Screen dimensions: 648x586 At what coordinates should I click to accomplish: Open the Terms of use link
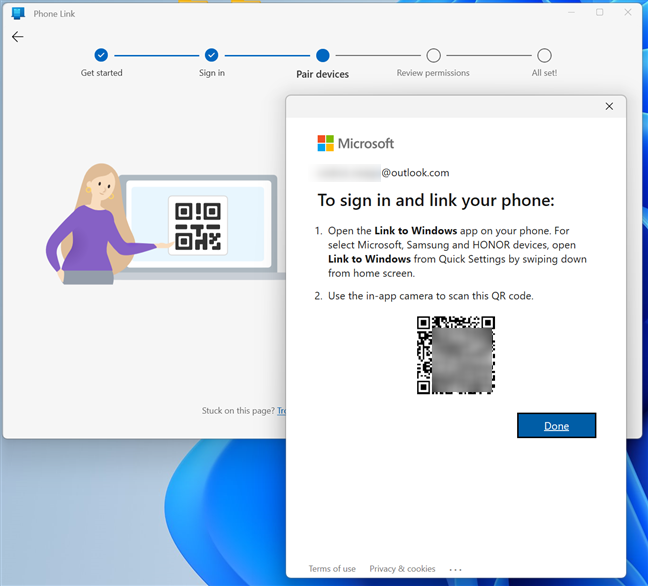[x=332, y=568]
